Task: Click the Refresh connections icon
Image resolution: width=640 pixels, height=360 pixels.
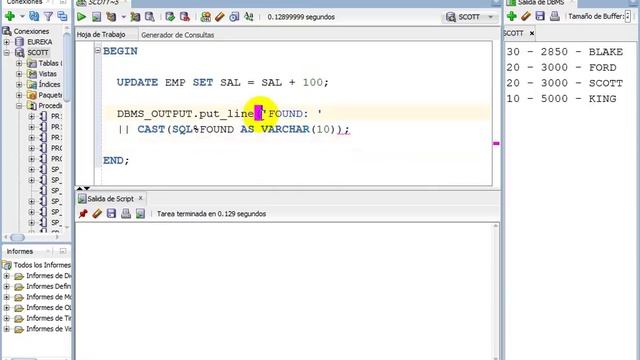Action: pyautogui.click(x=34, y=16)
